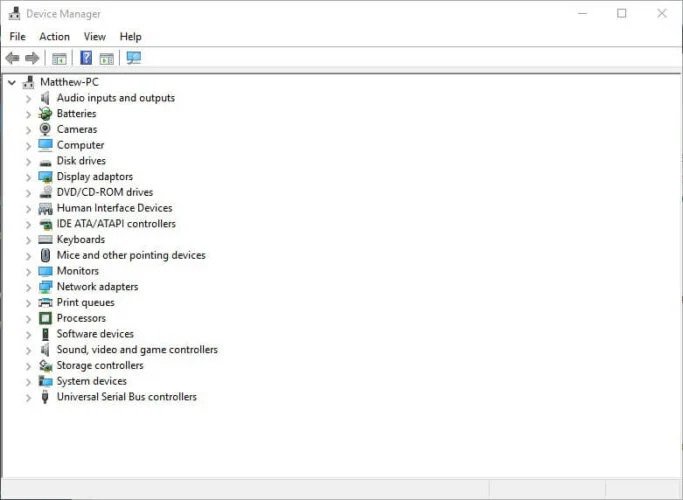Click the Monitors category icon
This screenshot has width=683, height=500.
coord(45,271)
